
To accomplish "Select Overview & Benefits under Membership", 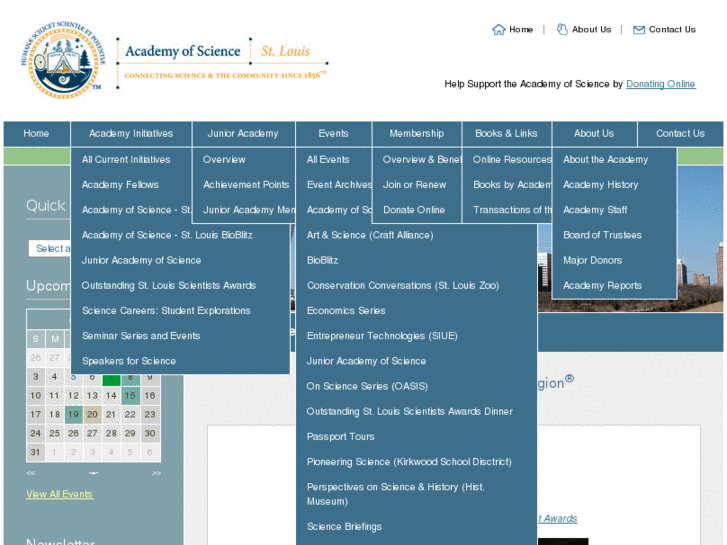I will click(422, 160).
